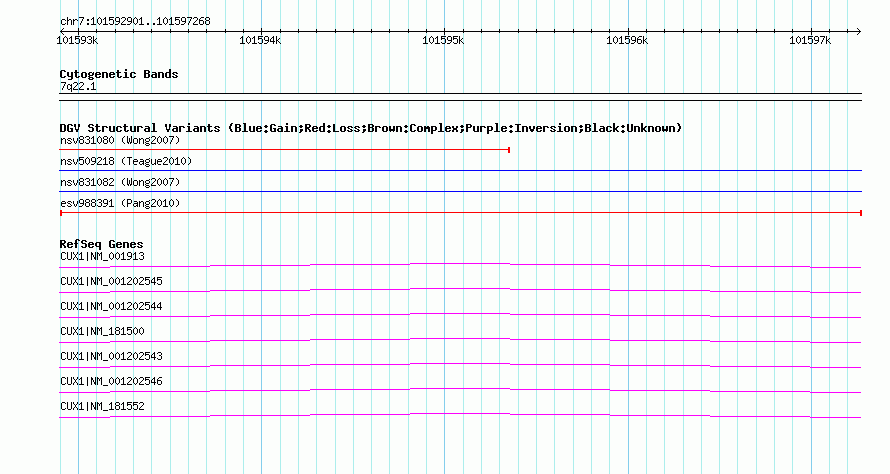890x474 pixels.
Task: Click the magenta line under CUX1|NM_001202544
Action: point(460,315)
